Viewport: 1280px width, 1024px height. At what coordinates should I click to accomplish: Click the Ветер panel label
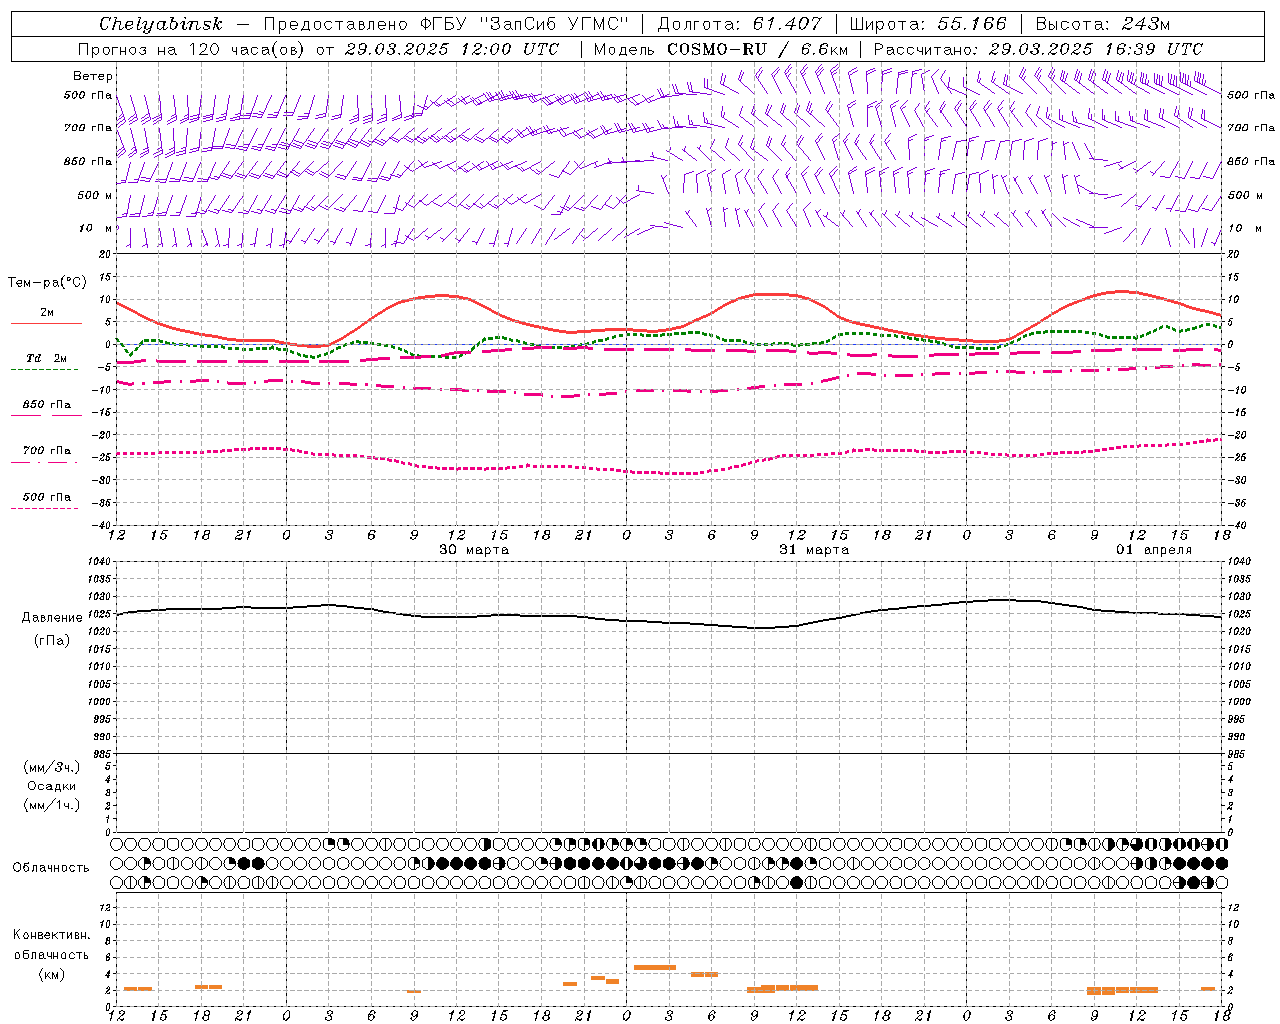(93, 76)
